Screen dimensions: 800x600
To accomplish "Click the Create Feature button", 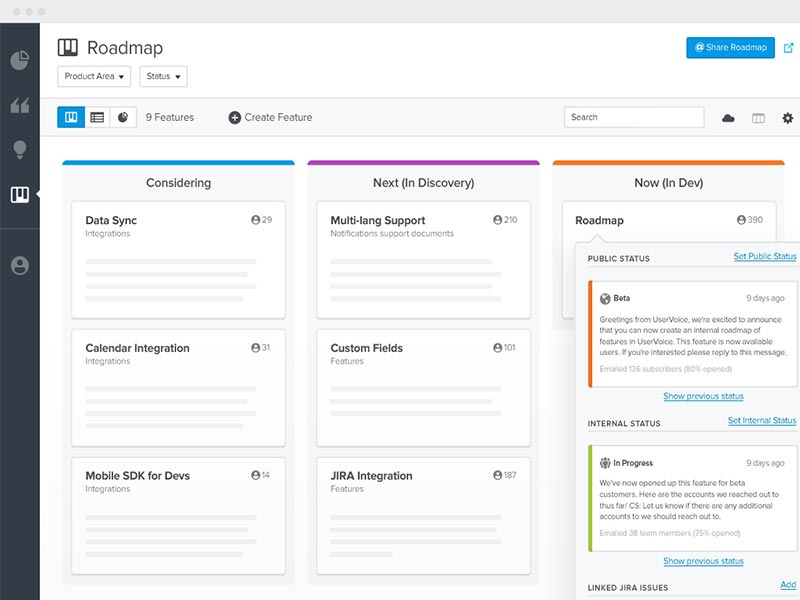I will tap(270, 117).
